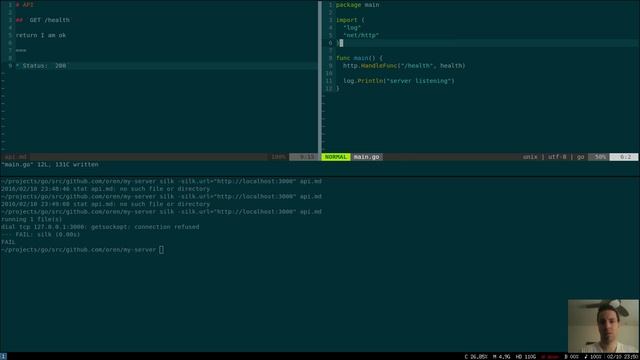Click the '--- FAIL: silk (0.00s)' line
Image resolution: width=640 pixels, height=360 pixels.
[x=40, y=234]
